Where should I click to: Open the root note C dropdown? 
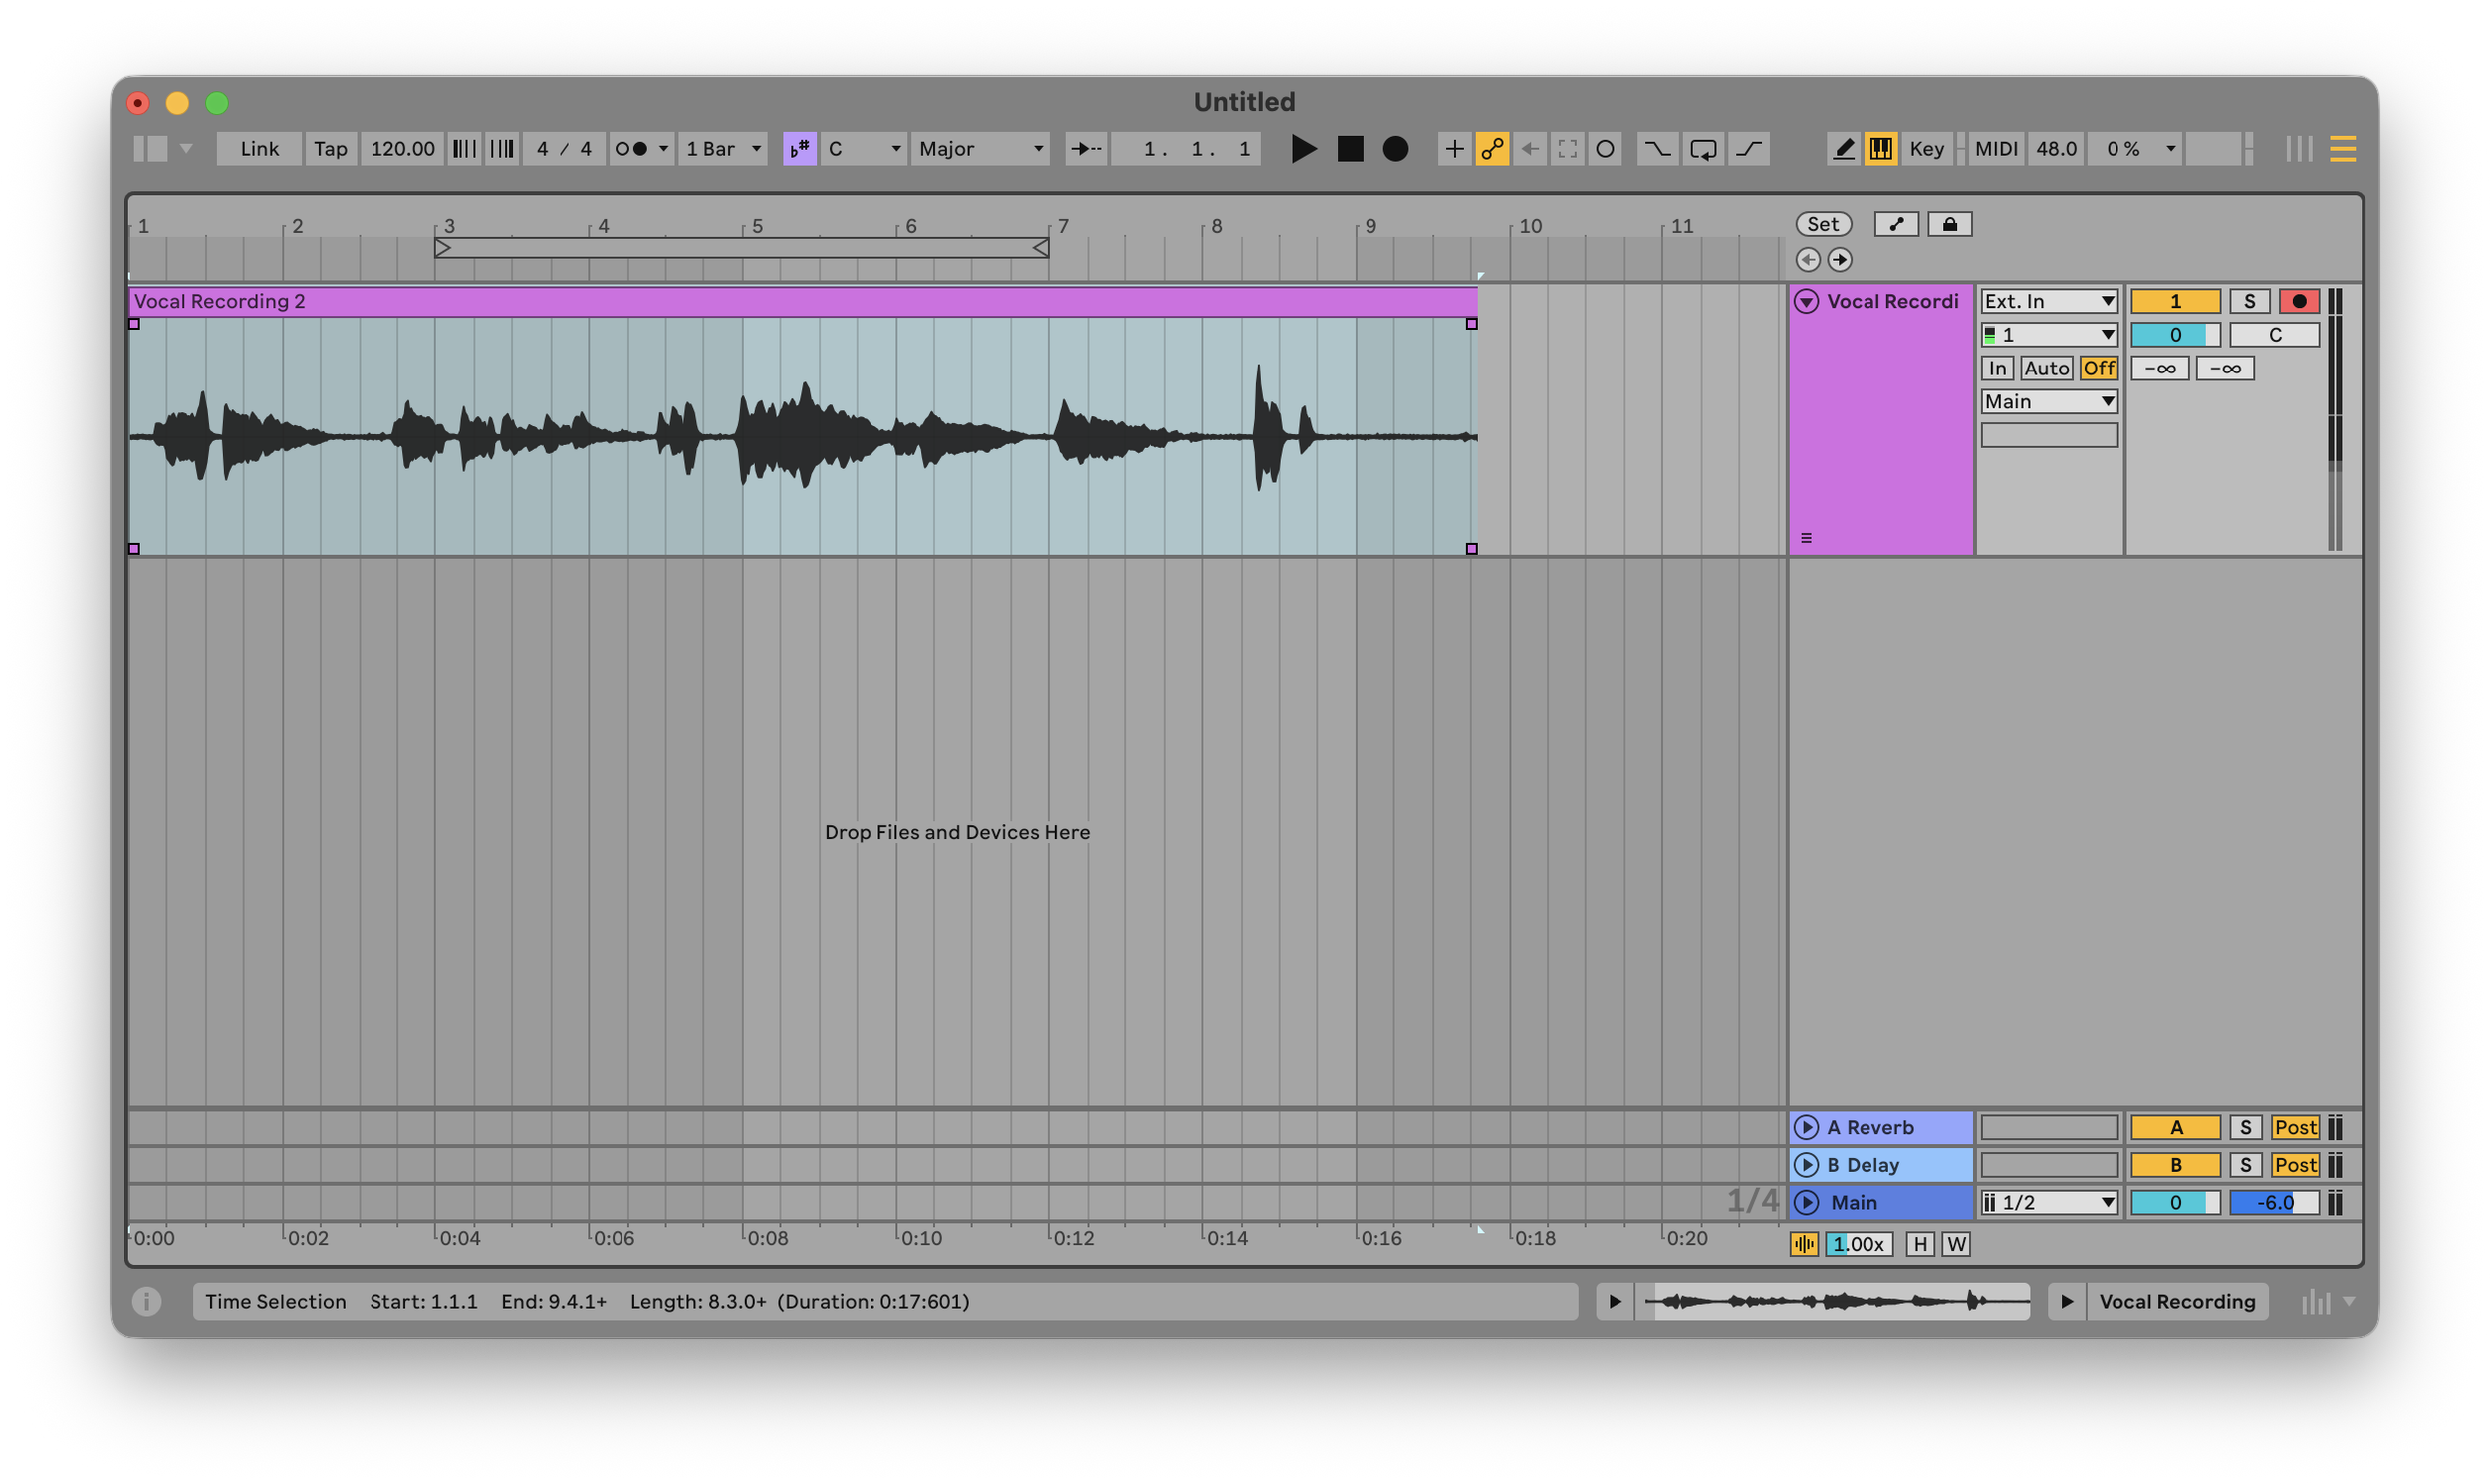[864, 149]
